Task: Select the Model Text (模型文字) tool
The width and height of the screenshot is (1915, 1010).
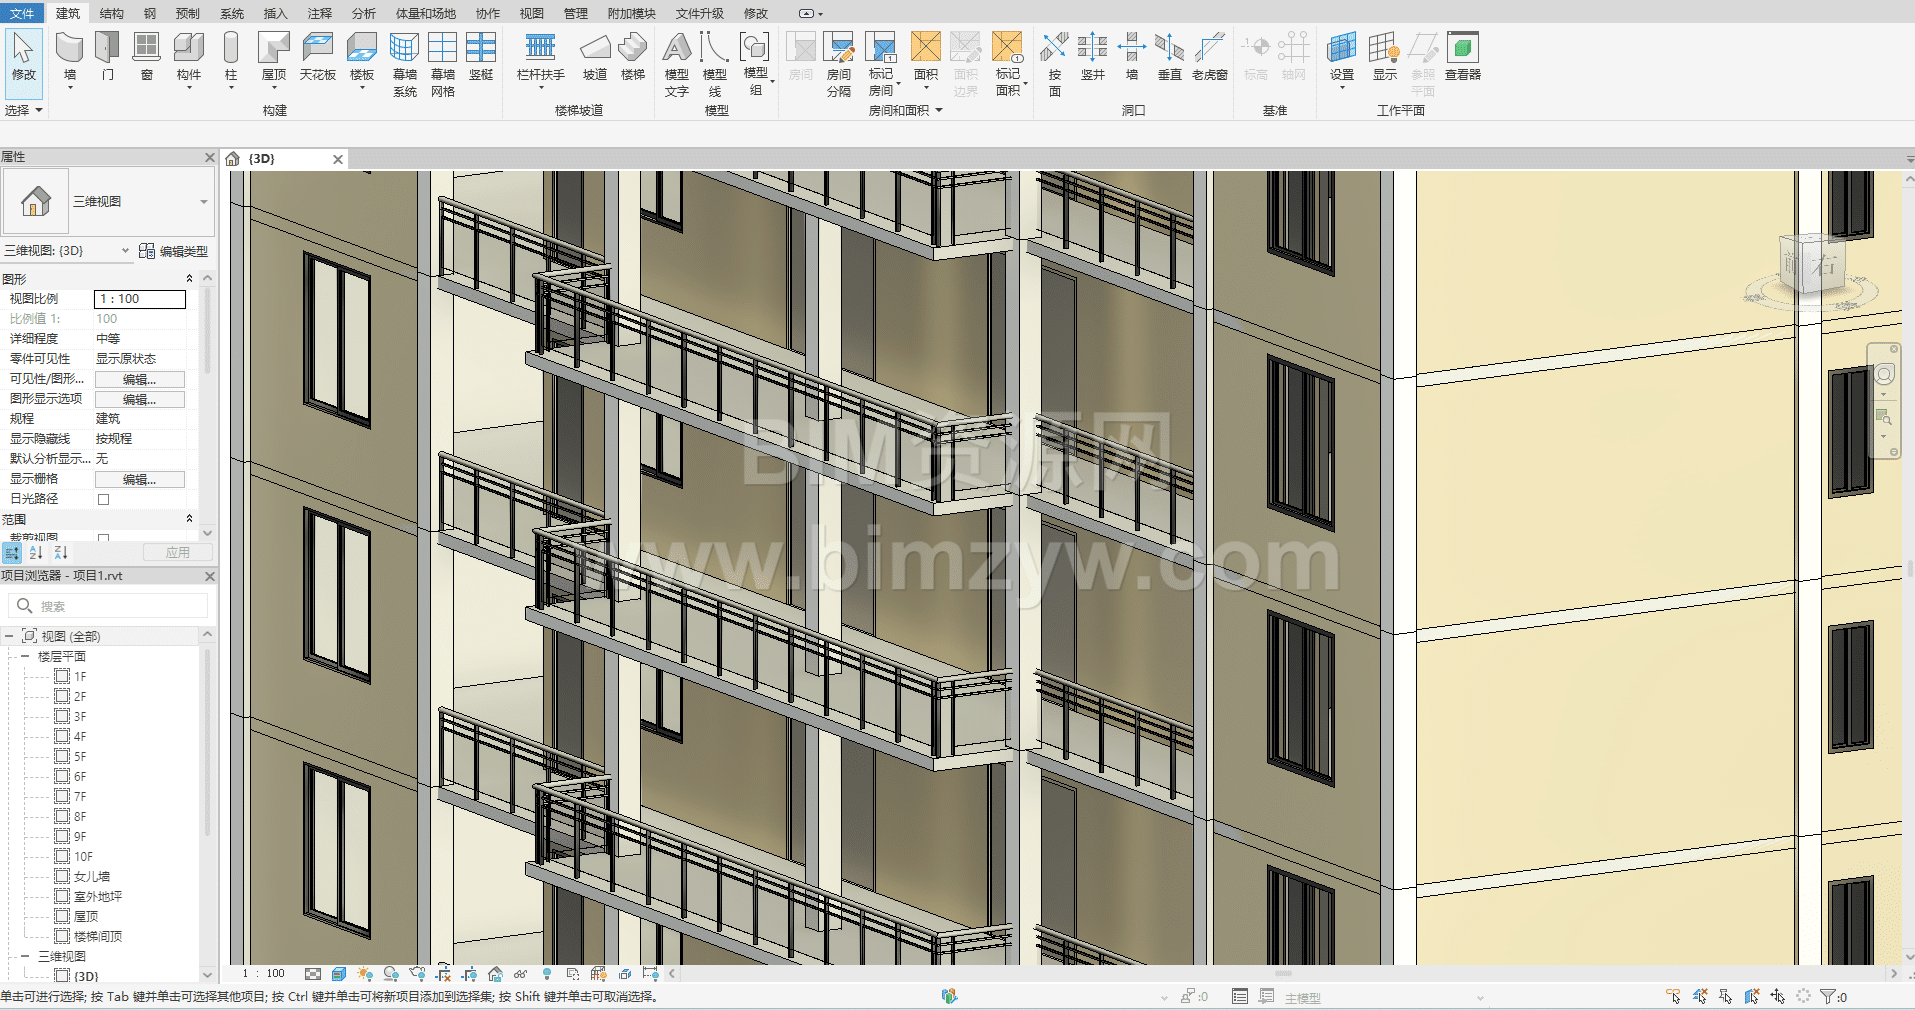Action: click(677, 63)
